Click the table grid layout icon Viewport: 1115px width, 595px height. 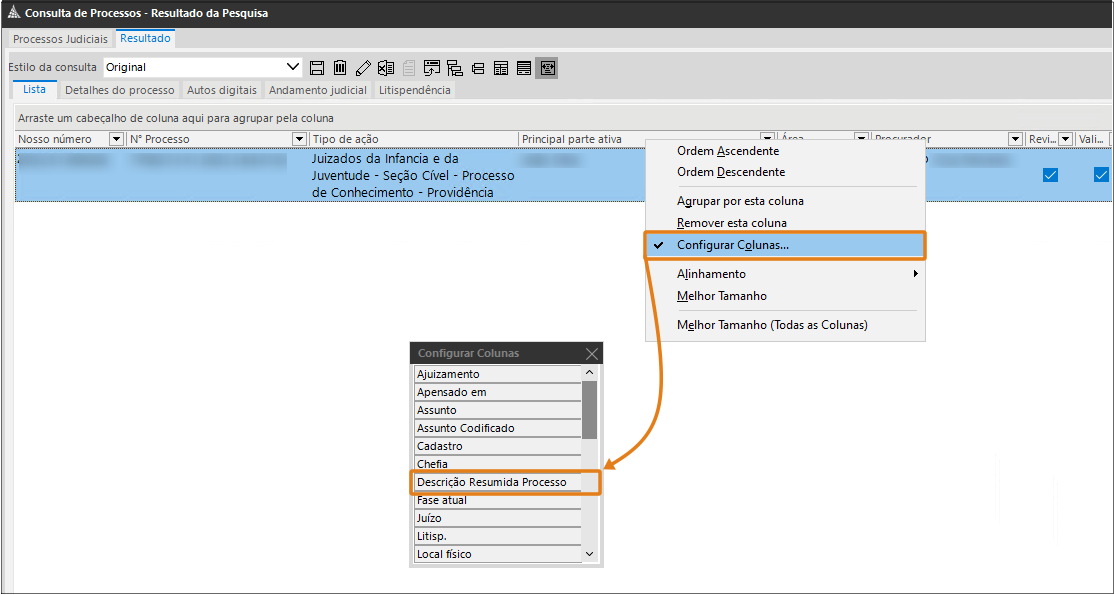[x=501, y=68]
